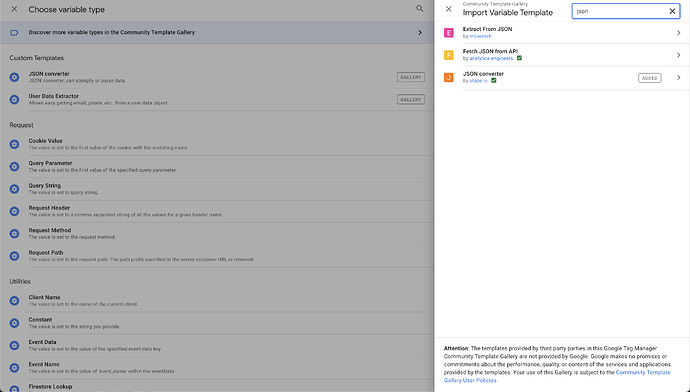Open Extract From JSON template result
Image resolution: width=690 pixels, height=392 pixels.
tap(562, 33)
